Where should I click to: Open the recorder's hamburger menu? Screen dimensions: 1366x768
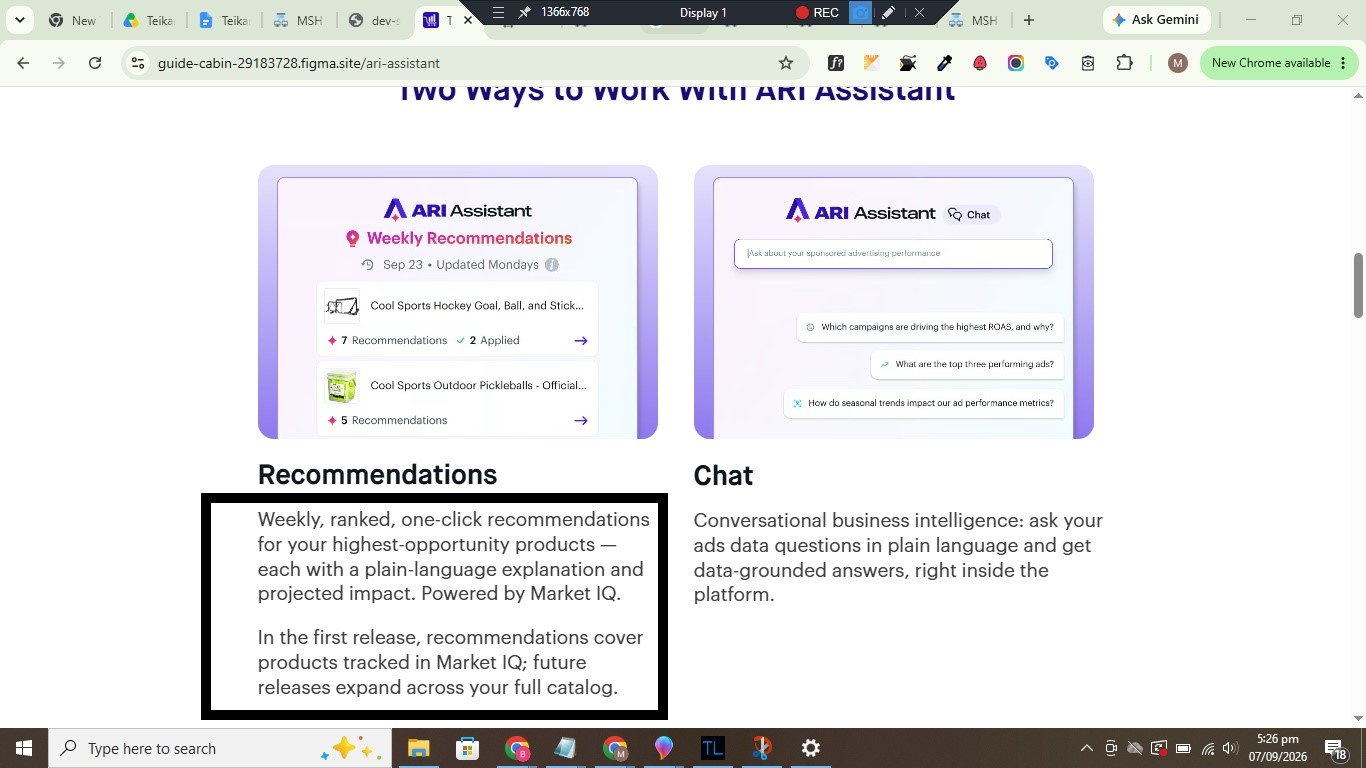click(498, 13)
